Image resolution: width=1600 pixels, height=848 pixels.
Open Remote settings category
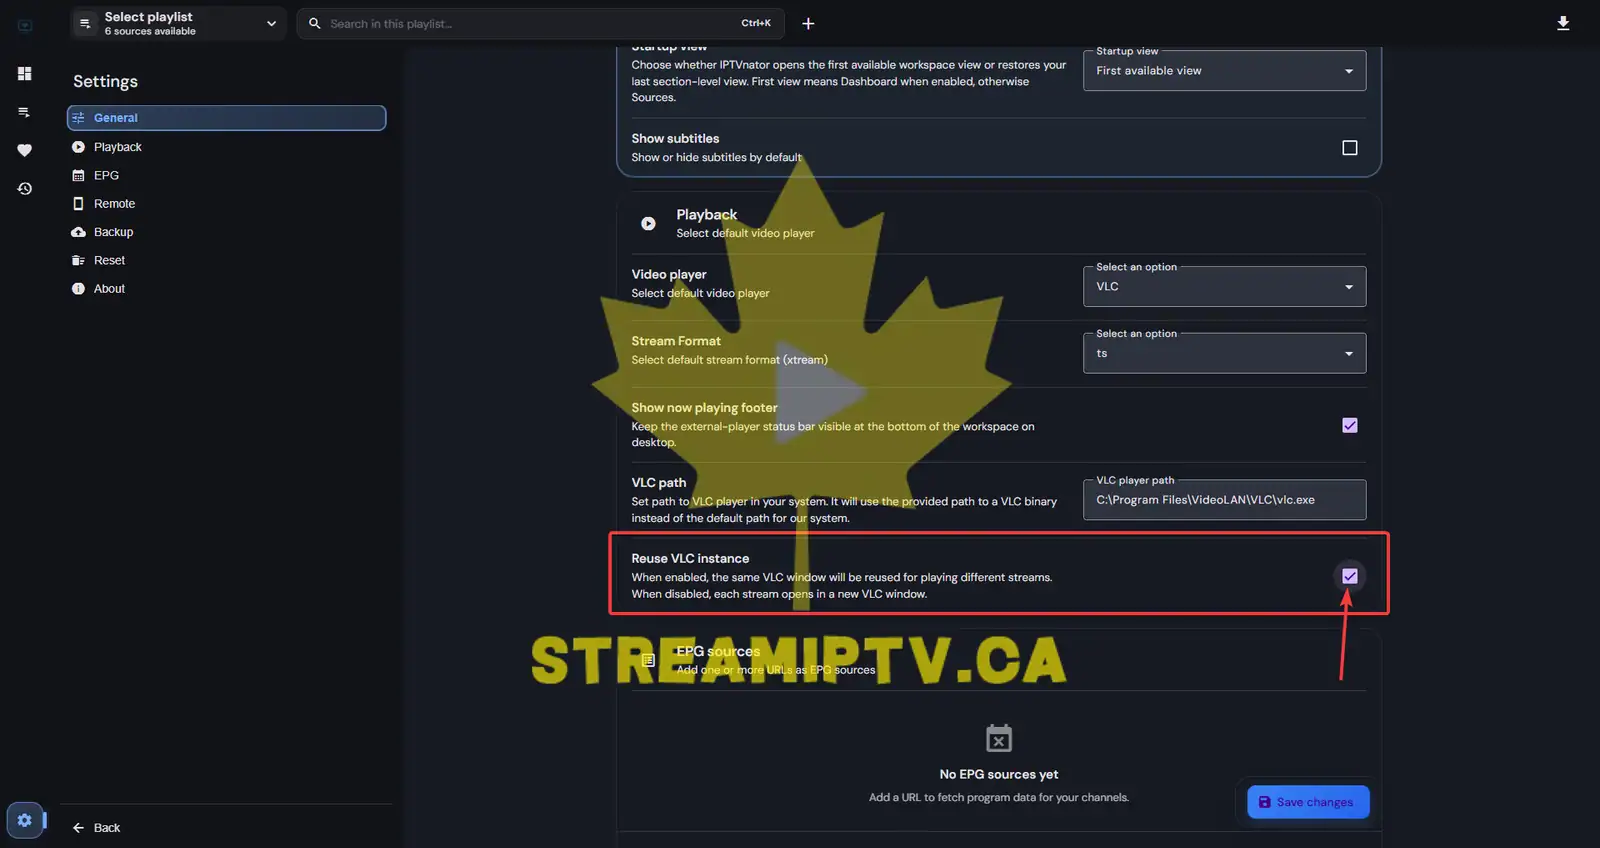coord(226,203)
